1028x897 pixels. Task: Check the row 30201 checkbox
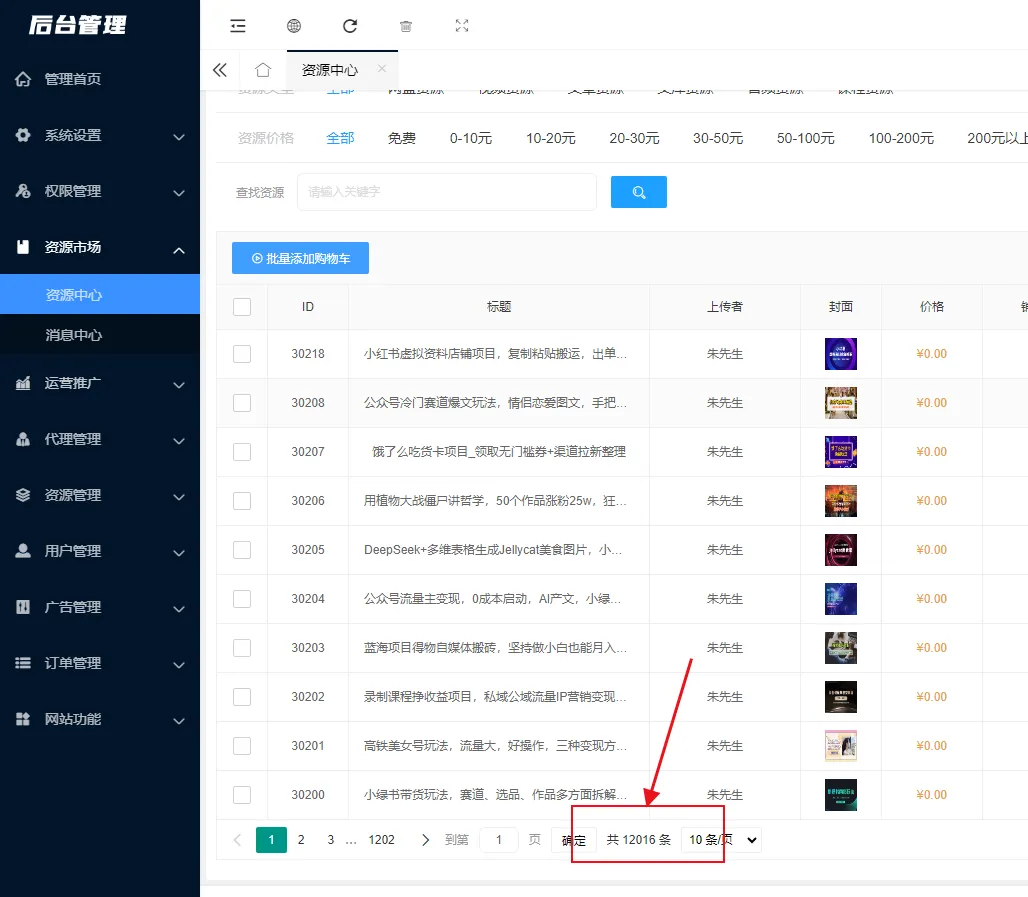[x=242, y=746]
